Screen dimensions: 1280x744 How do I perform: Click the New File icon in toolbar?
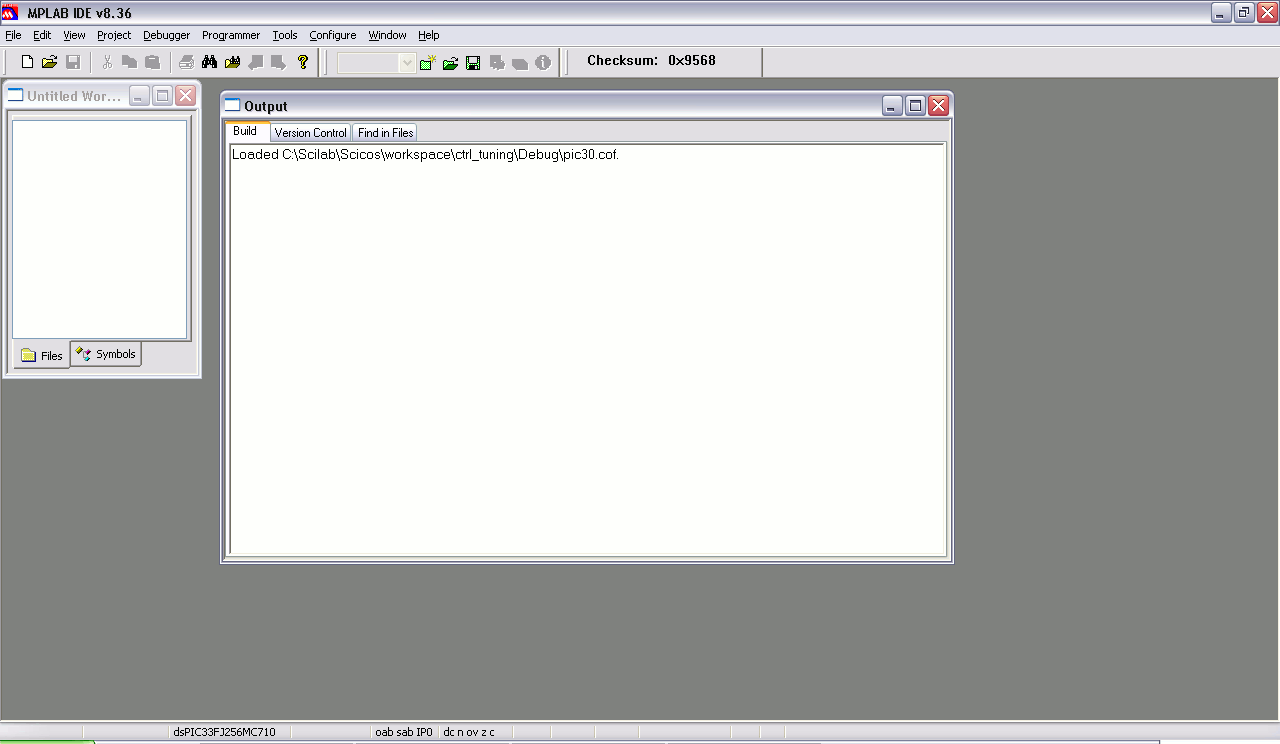click(x=27, y=62)
